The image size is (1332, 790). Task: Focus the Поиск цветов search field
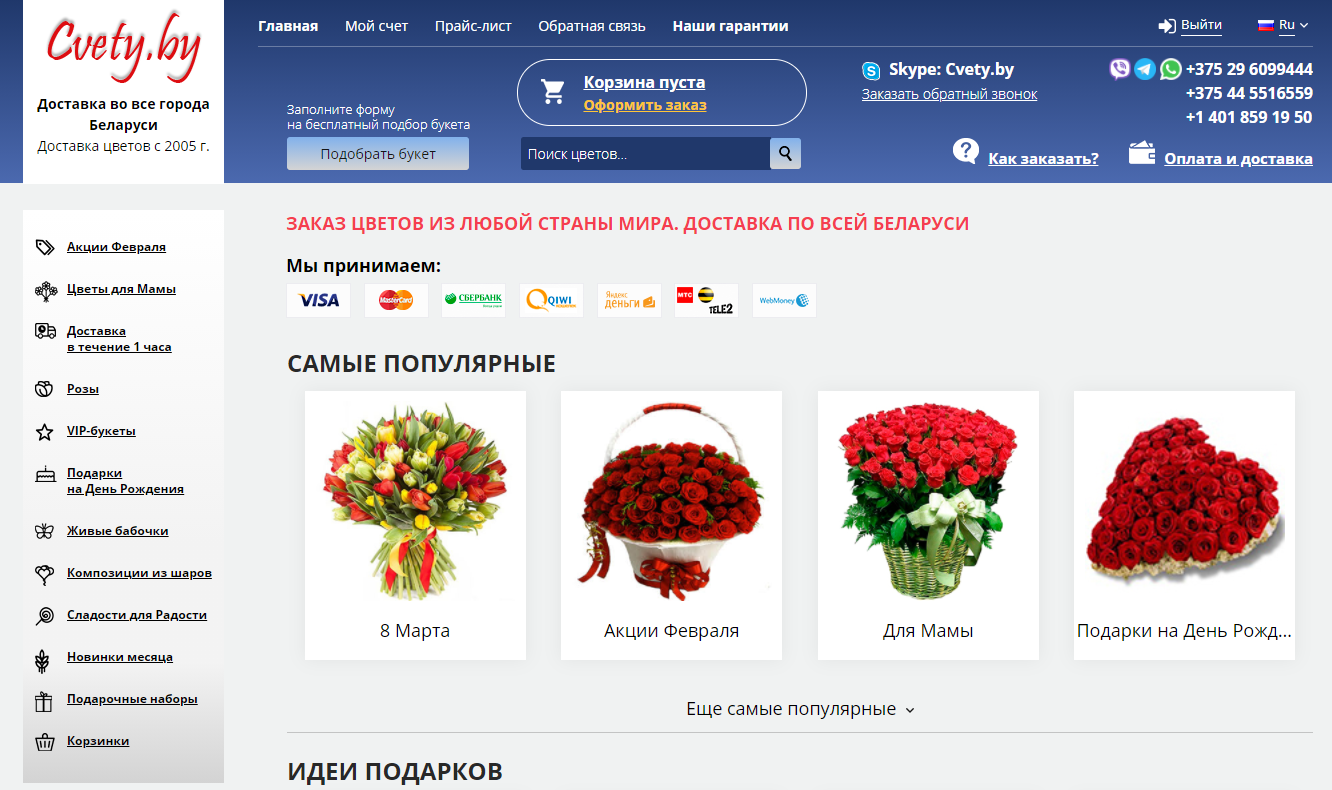pos(645,154)
